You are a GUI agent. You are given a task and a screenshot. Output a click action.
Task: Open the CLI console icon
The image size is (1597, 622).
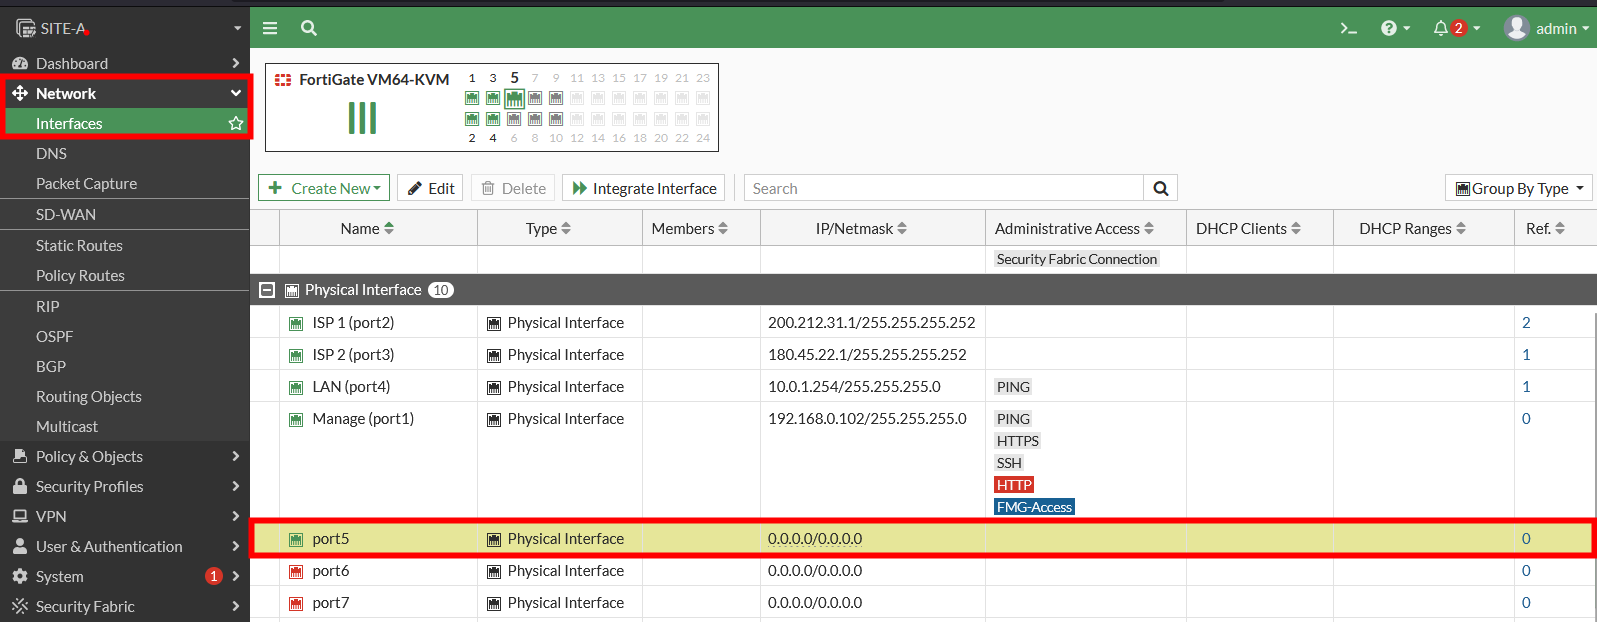1348,28
